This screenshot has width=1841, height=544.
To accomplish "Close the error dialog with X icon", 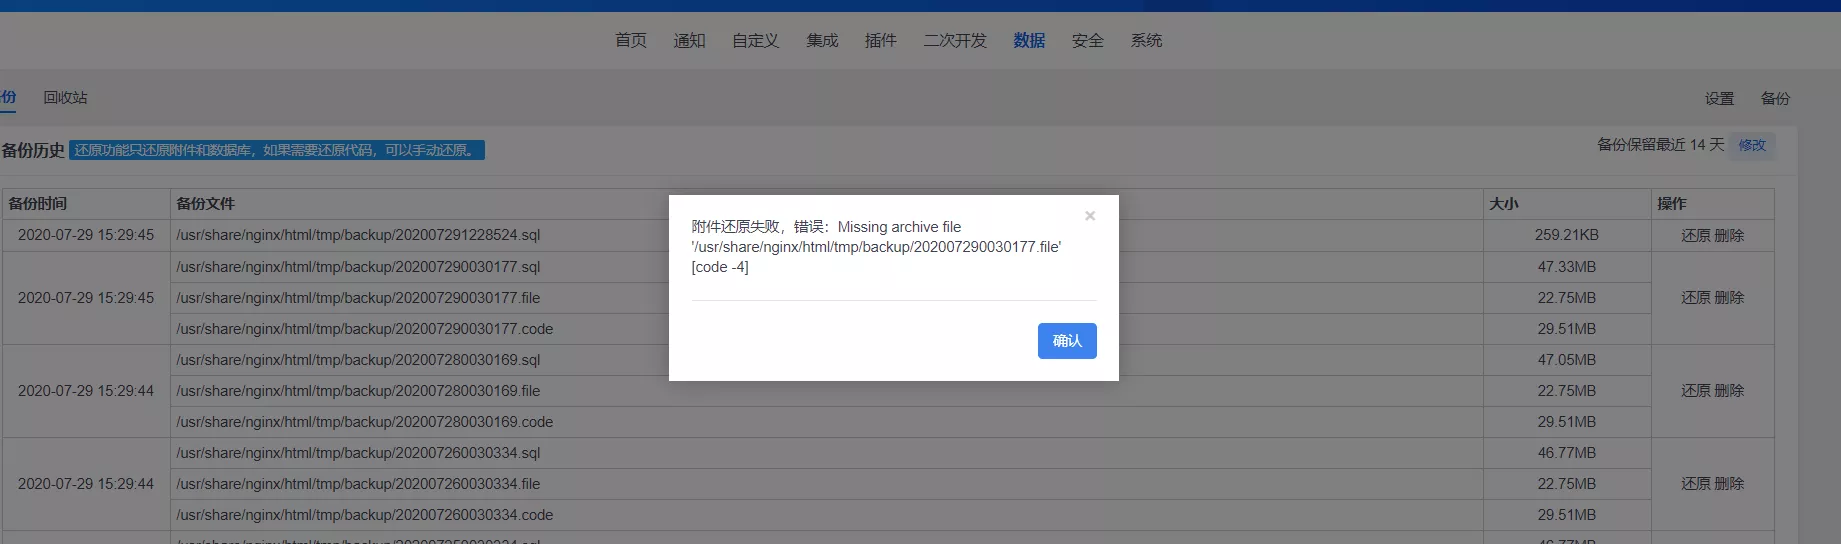I will [1090, 216].
